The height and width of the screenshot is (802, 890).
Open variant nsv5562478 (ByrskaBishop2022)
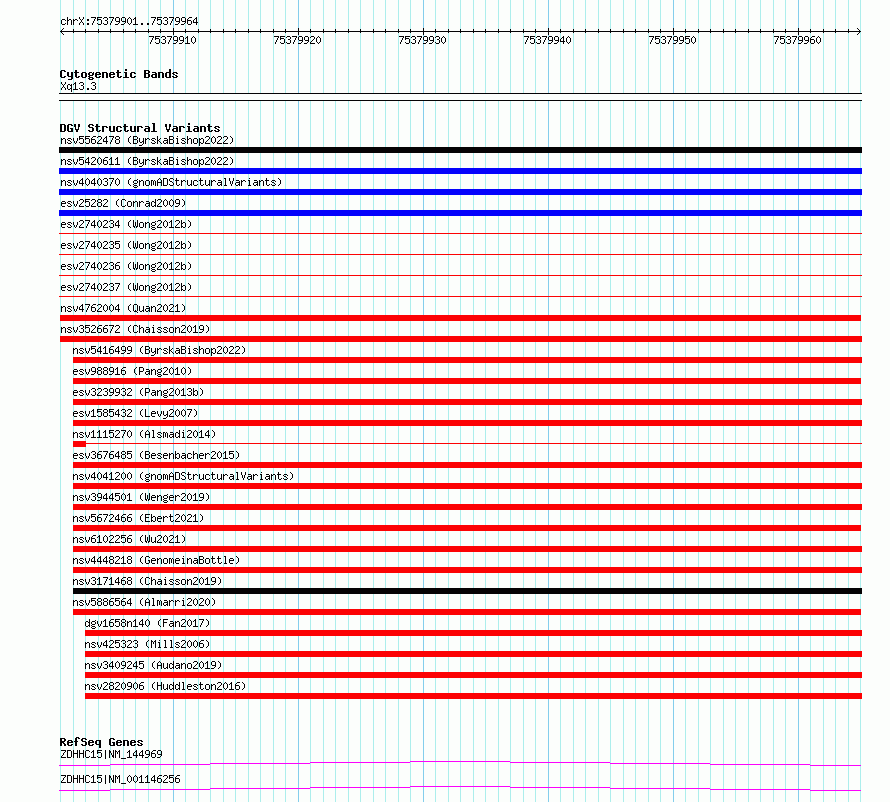146,140
